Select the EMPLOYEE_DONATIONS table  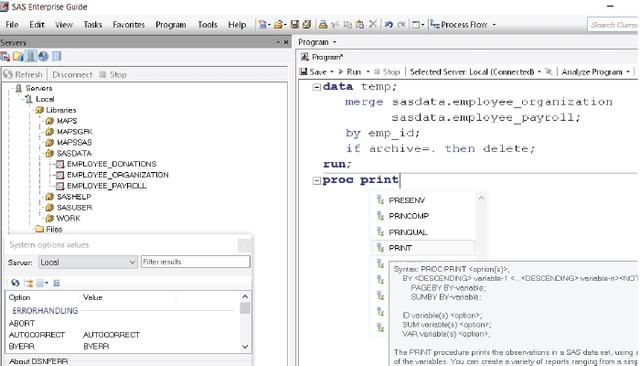pos(111,164)
